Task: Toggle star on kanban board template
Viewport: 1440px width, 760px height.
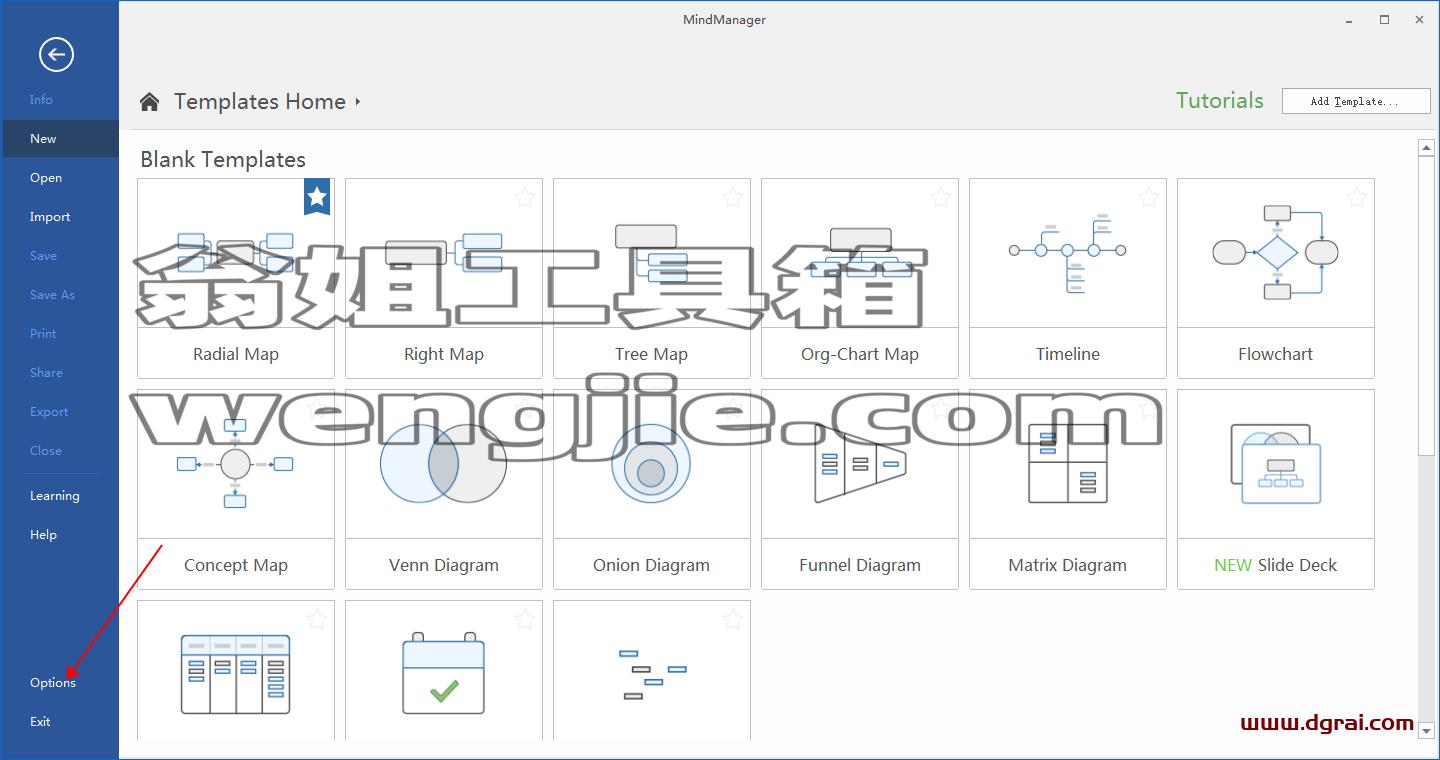Action: 317,619
